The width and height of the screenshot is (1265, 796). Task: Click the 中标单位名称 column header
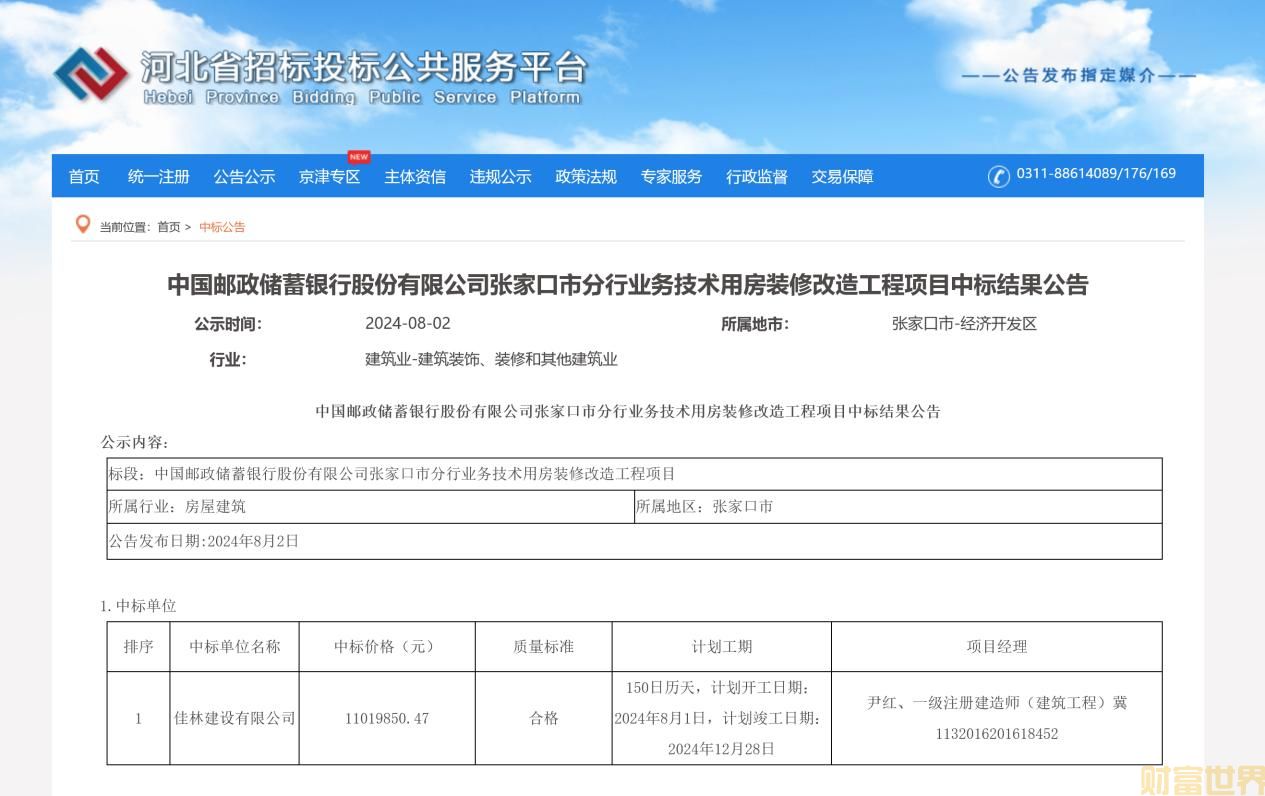235,647
